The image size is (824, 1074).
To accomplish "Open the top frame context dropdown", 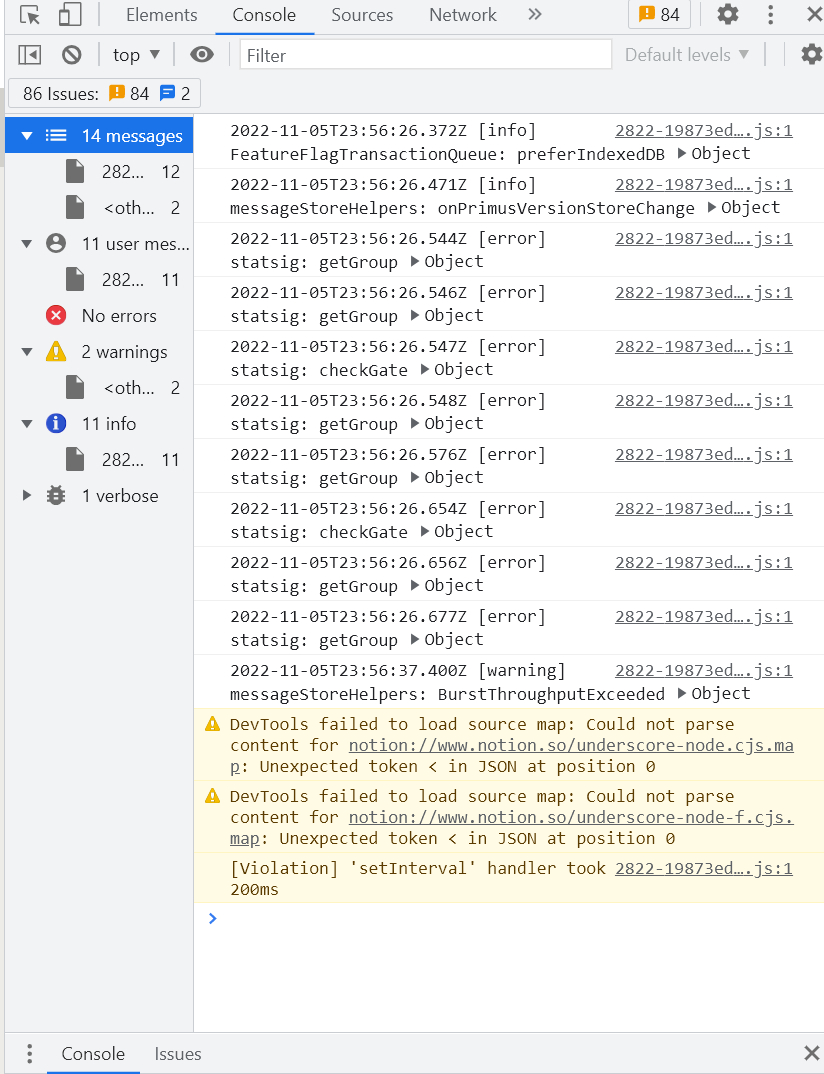I will (x=135, y=54).
